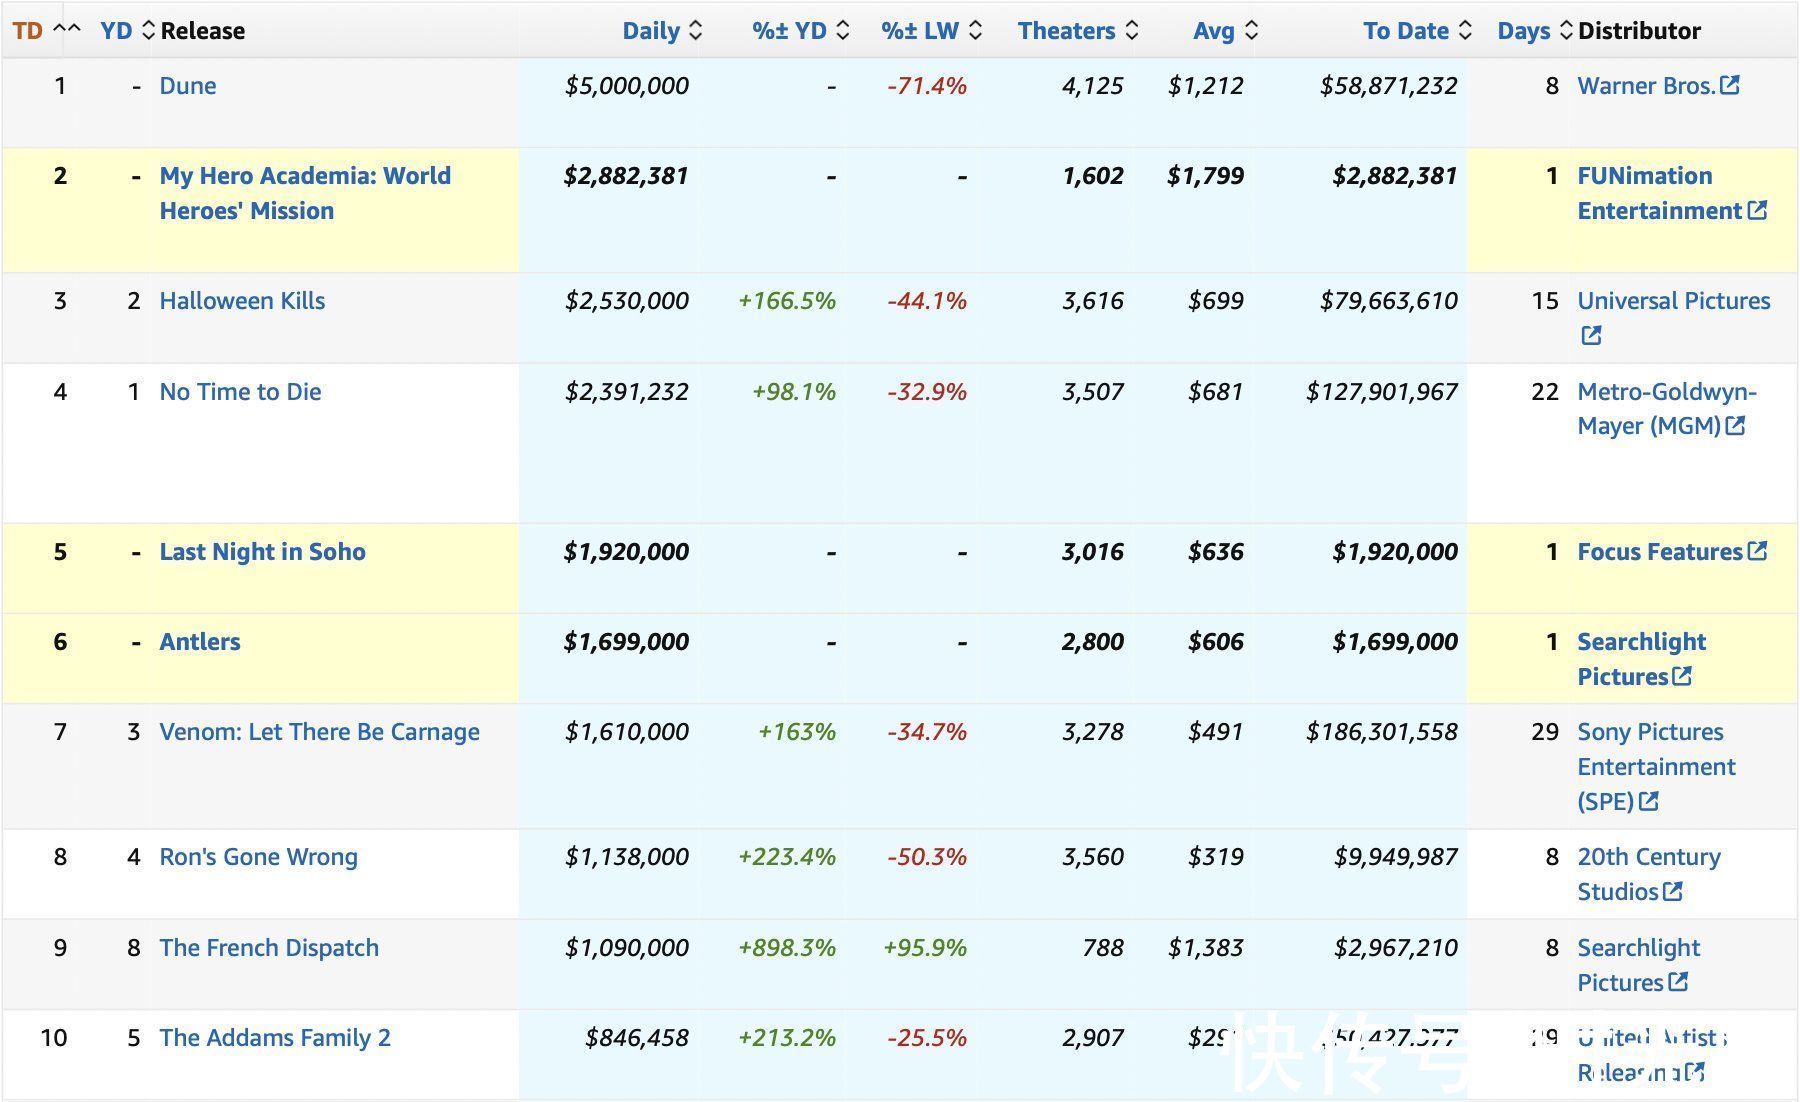The height and width of the screenshot is (1102, 1800).
Task: Sort table by Theaters column
Action: (1077, 31)
